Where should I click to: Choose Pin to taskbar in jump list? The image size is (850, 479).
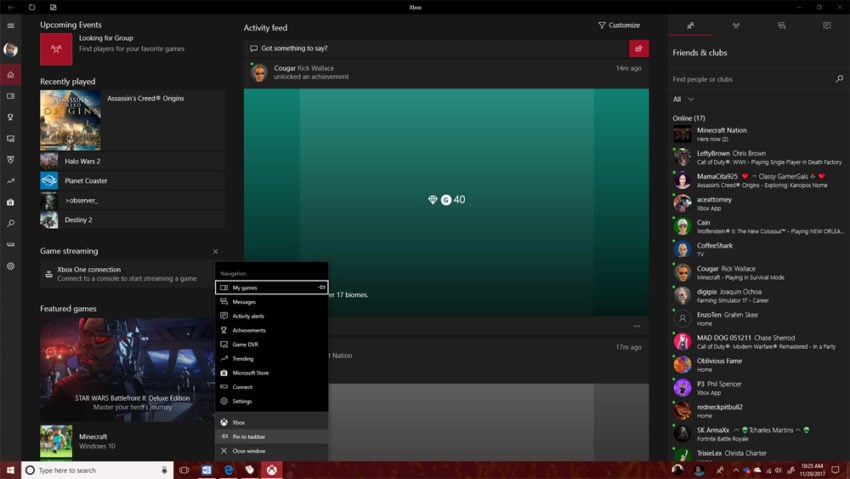tap(272, 437)
